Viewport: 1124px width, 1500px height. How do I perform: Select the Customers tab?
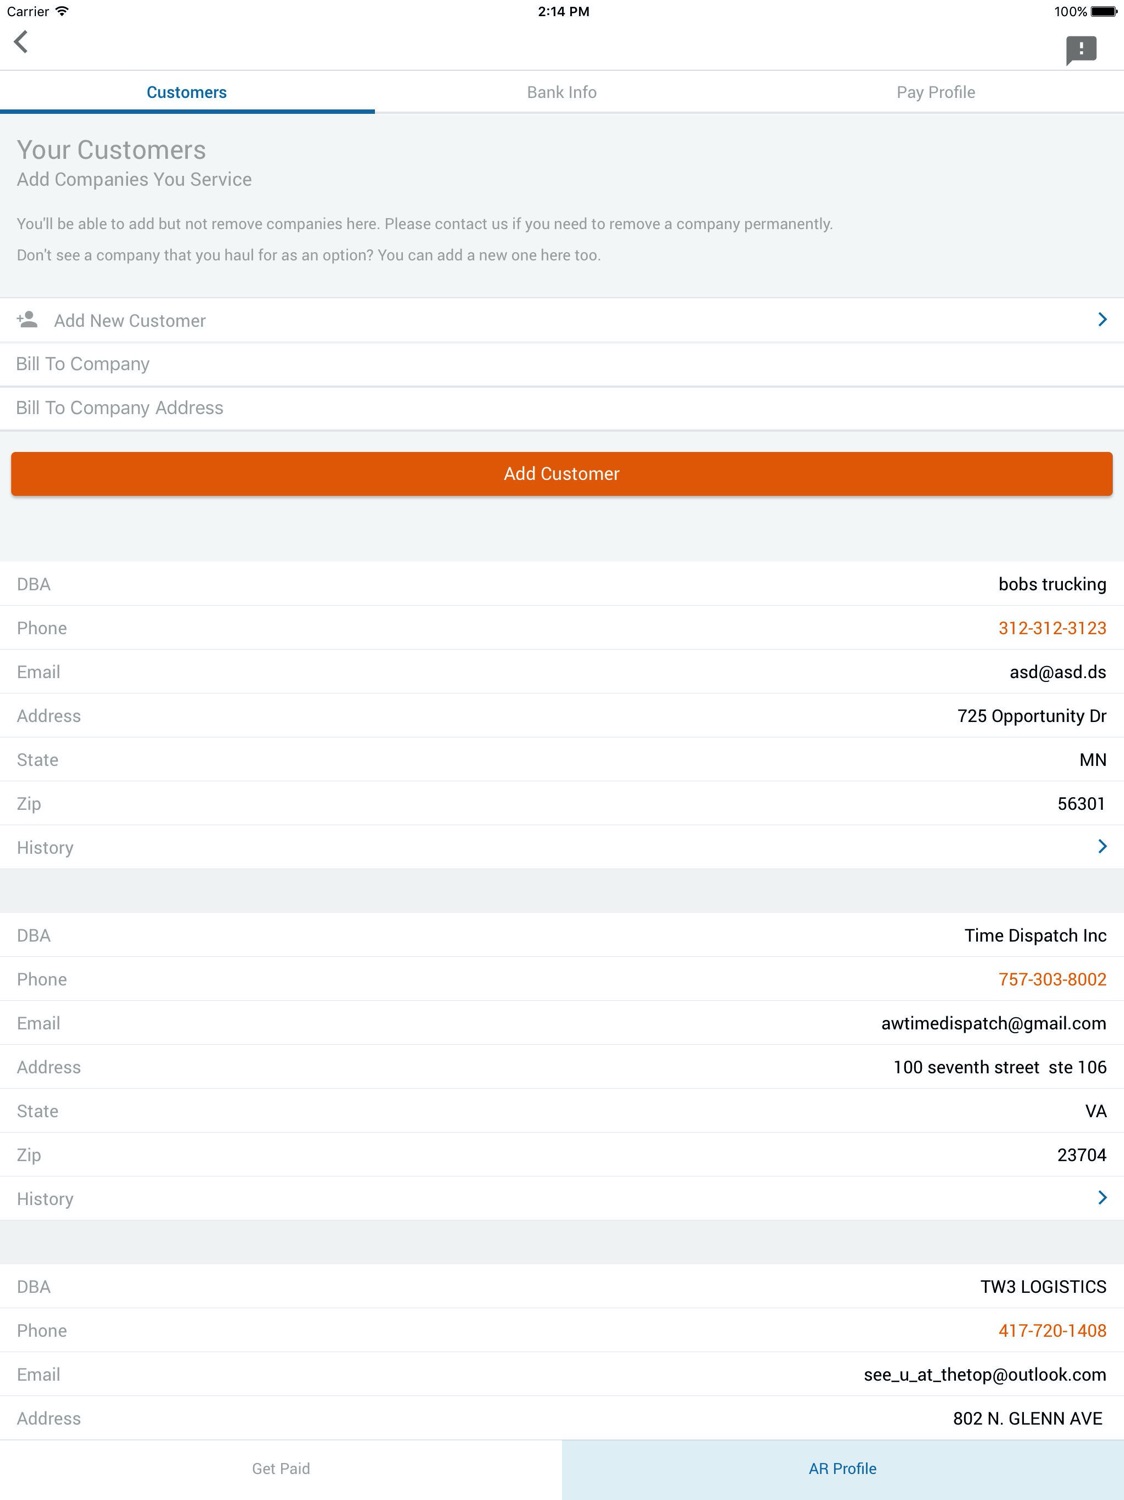click(187, 92)
